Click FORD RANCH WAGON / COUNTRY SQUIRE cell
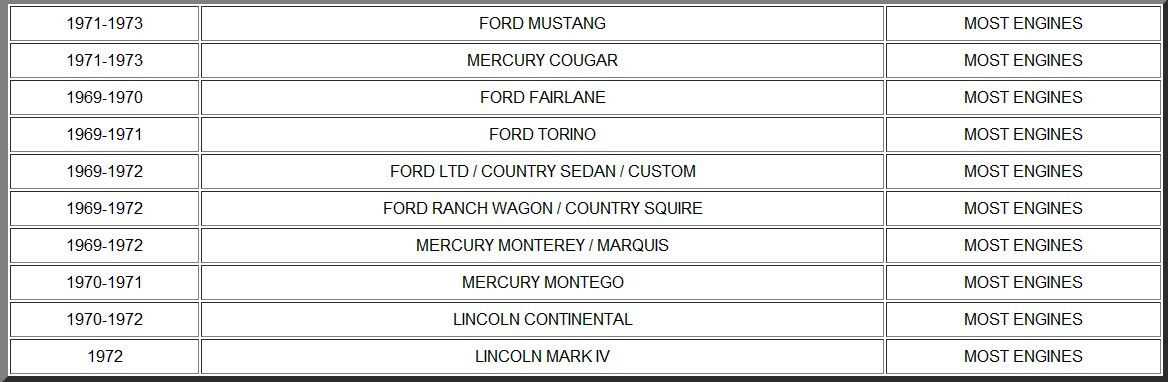 click(542, 208)
